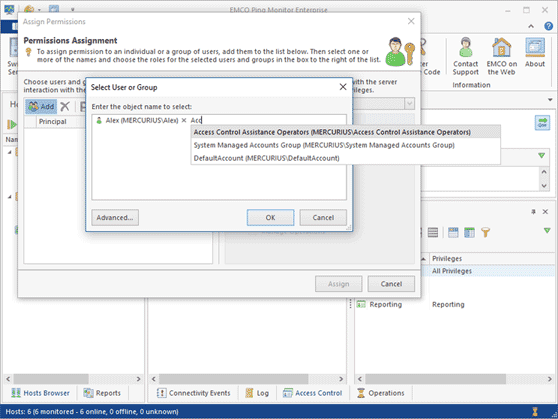Click the Operations pane's right scroll arrow
This screenshot has height=419, width=558.
pos(549,379)
